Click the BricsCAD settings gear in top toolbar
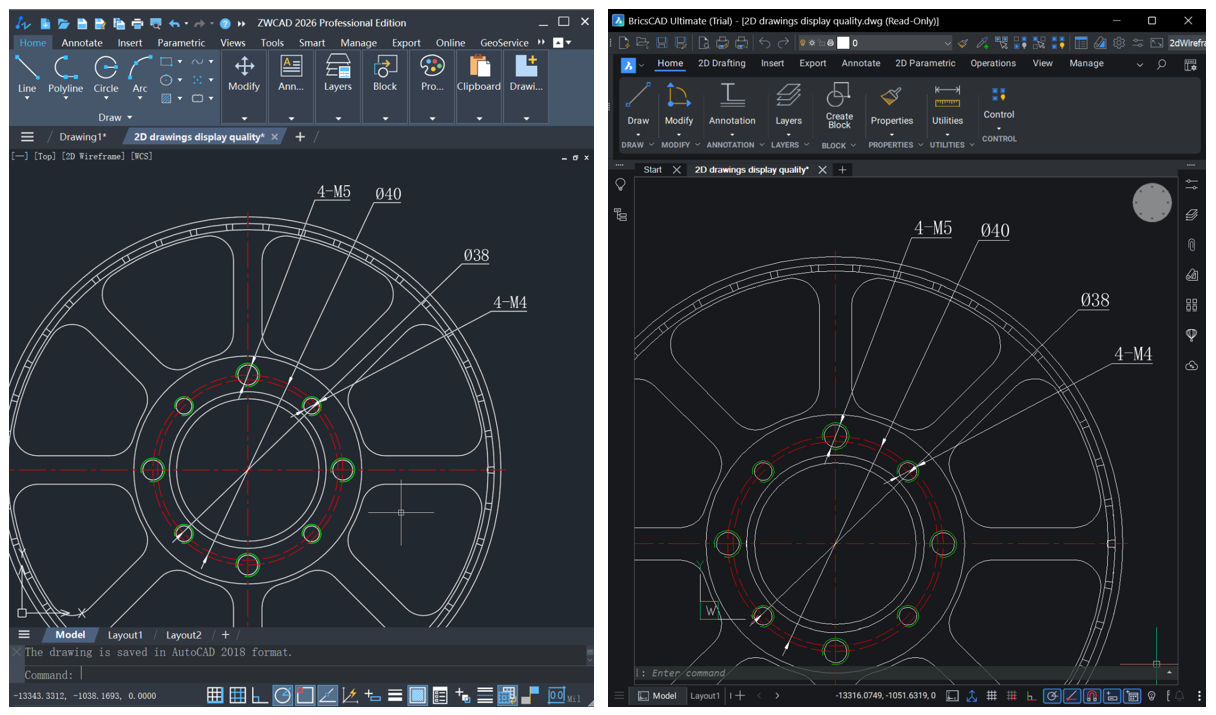Image resolution: width=1216 pixels, height=715 pixels. point(1119,43)
